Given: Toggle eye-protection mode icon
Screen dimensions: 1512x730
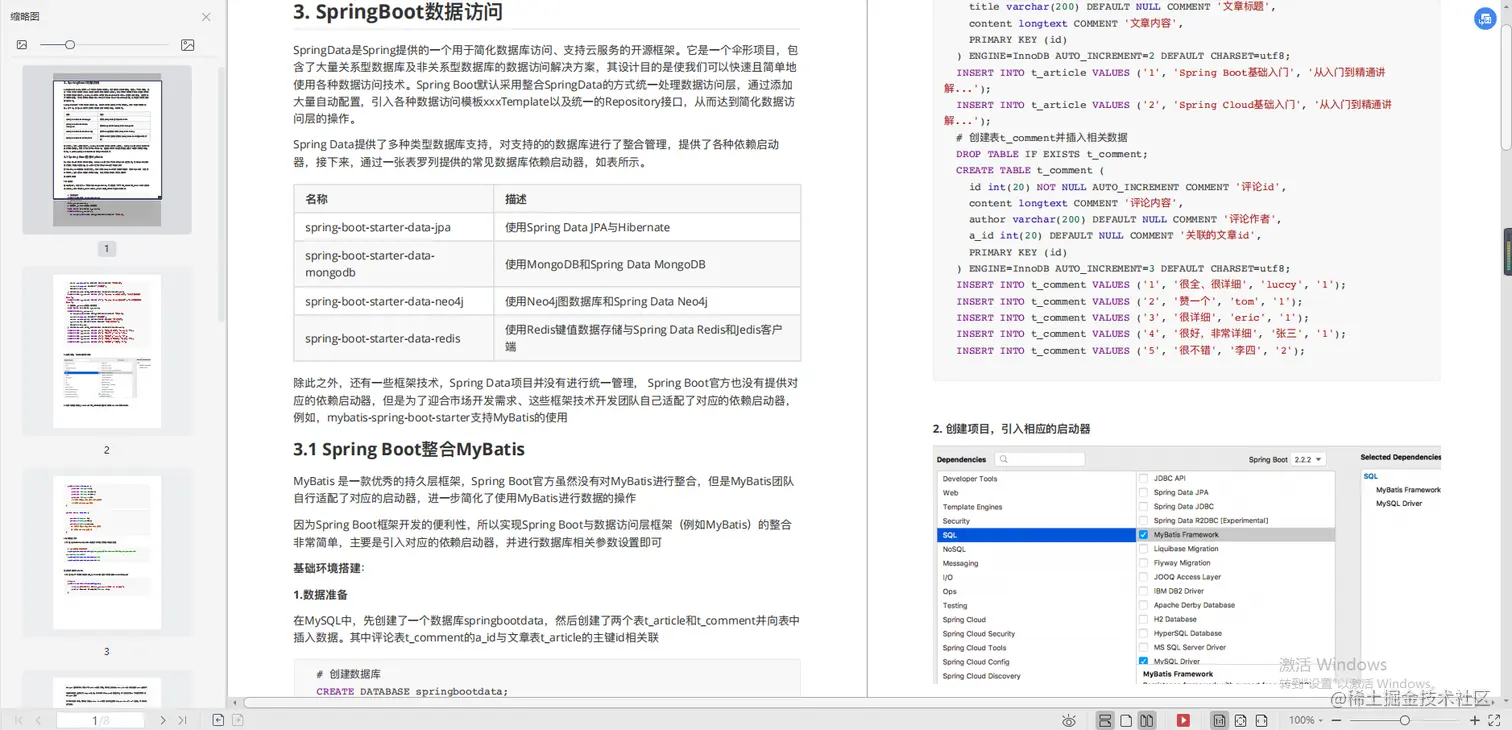Looking at the screenshot, I should 1069,720.
